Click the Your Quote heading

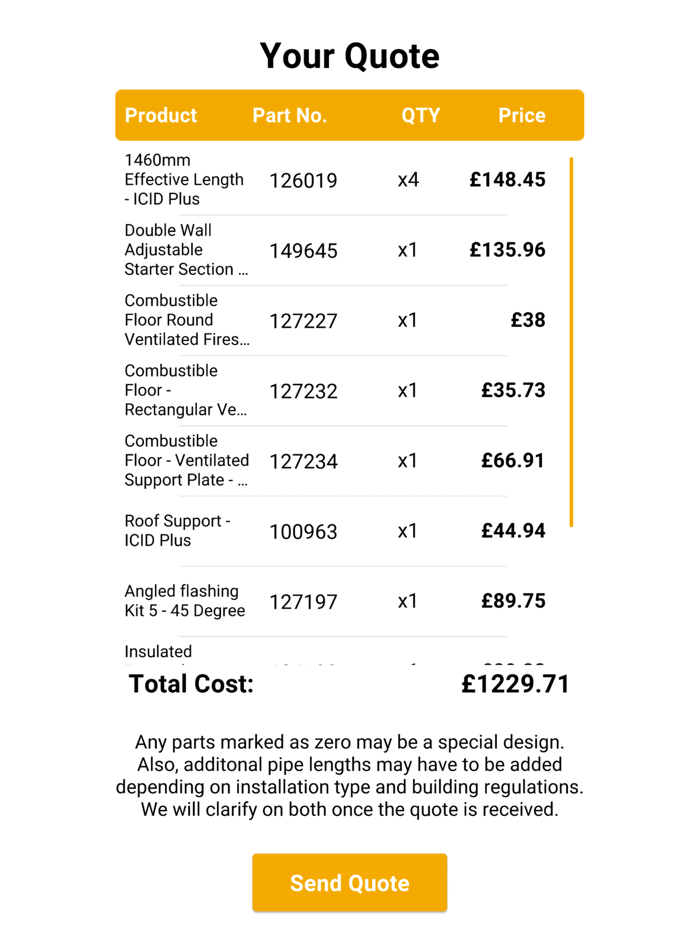pyautogui.click(x=349, y=56)
